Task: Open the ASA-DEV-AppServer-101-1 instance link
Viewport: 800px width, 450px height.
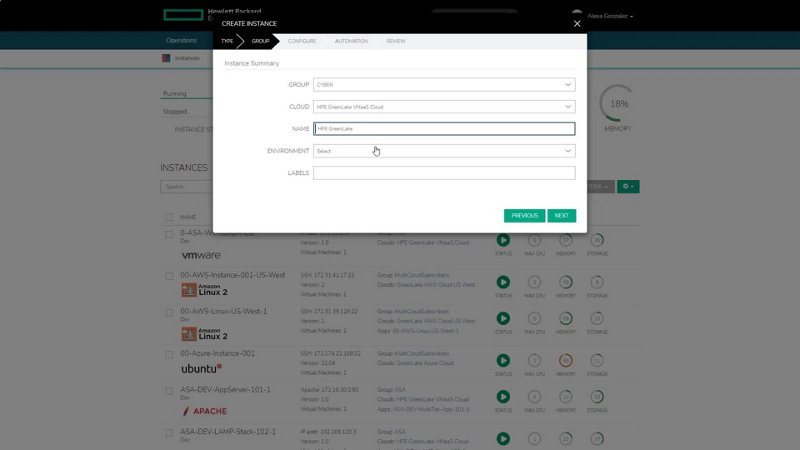Action: (x=225, y=389)
